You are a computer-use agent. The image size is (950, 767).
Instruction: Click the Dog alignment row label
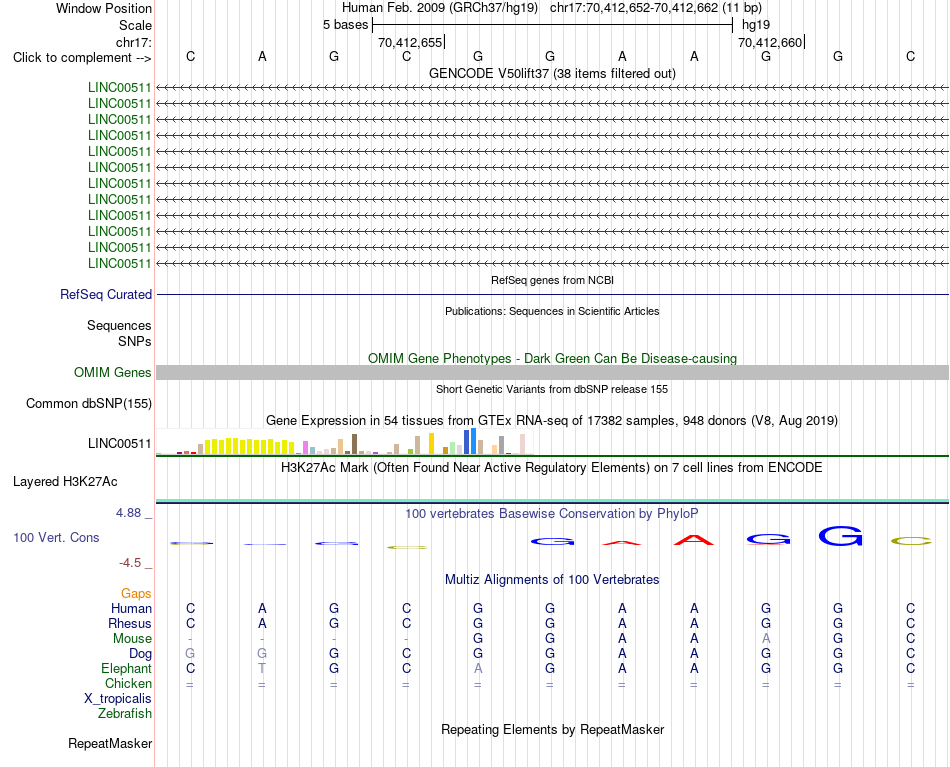tap(140, 654)
